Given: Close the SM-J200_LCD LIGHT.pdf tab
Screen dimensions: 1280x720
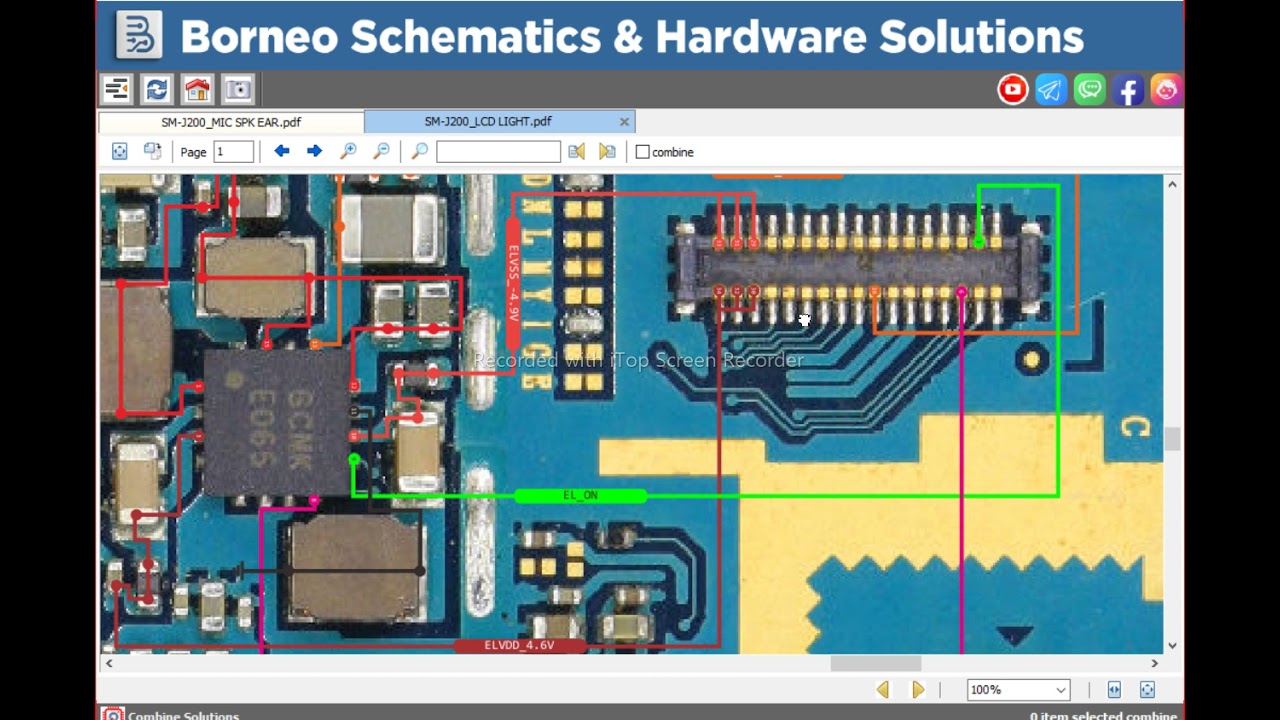Looking at the screenshot, I should click(x=625, y=122).
